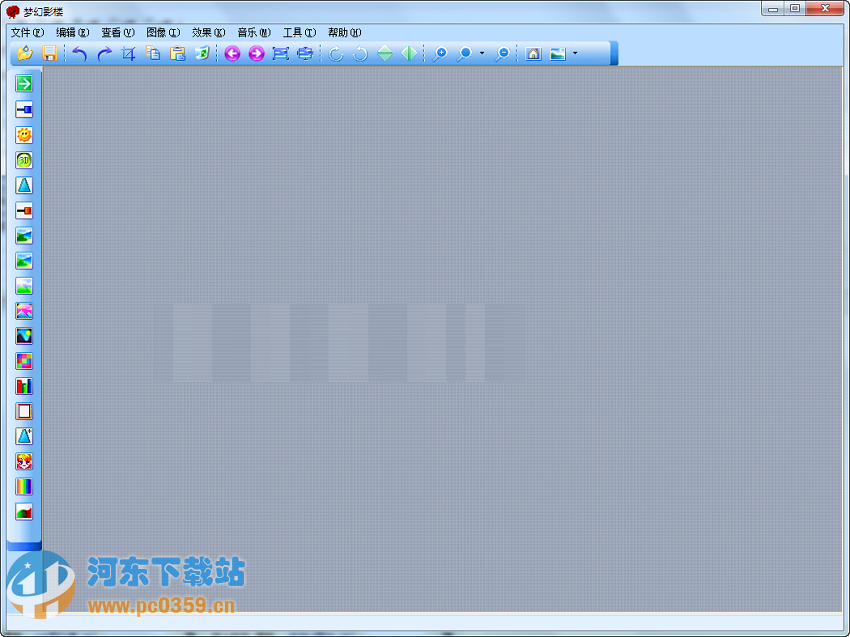Go to next image with purple right arrow
850x637 pixels.
tap(256, 53)
